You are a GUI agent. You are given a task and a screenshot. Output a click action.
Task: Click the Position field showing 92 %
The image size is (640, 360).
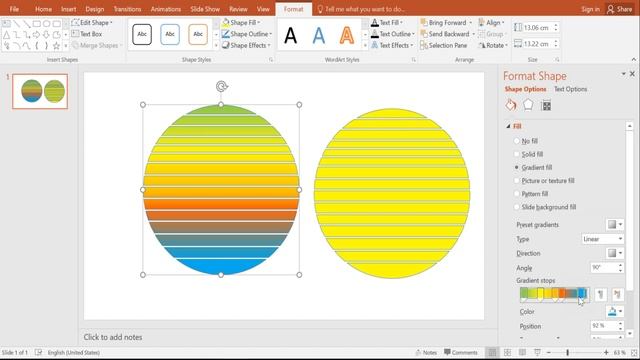[604, 326]
